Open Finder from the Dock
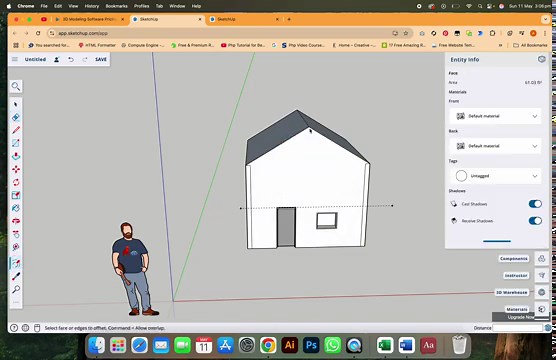This screenshot has width=556, height=360. pyautogui.click(x=96, y=345)
